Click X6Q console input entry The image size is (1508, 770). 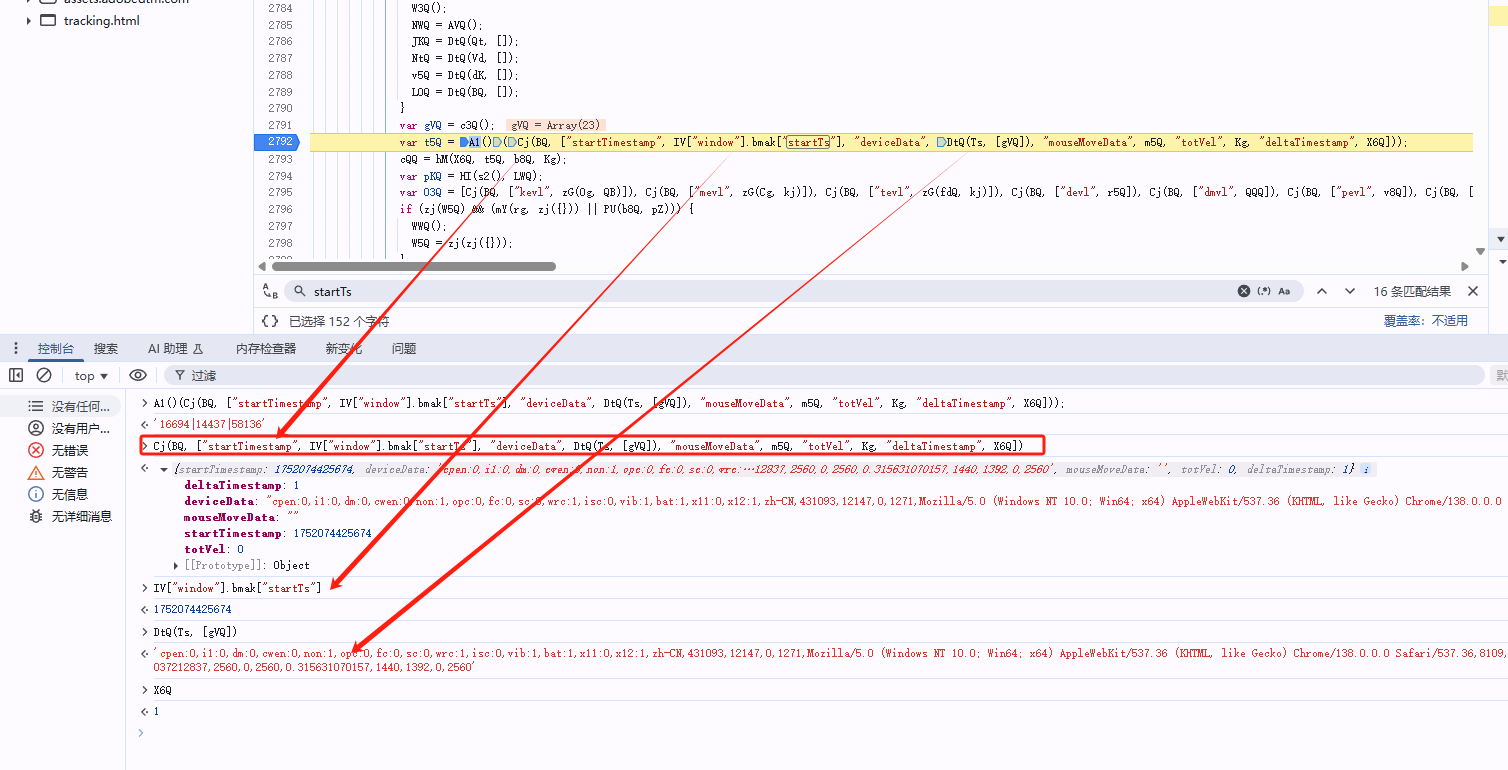pos(162,690)
